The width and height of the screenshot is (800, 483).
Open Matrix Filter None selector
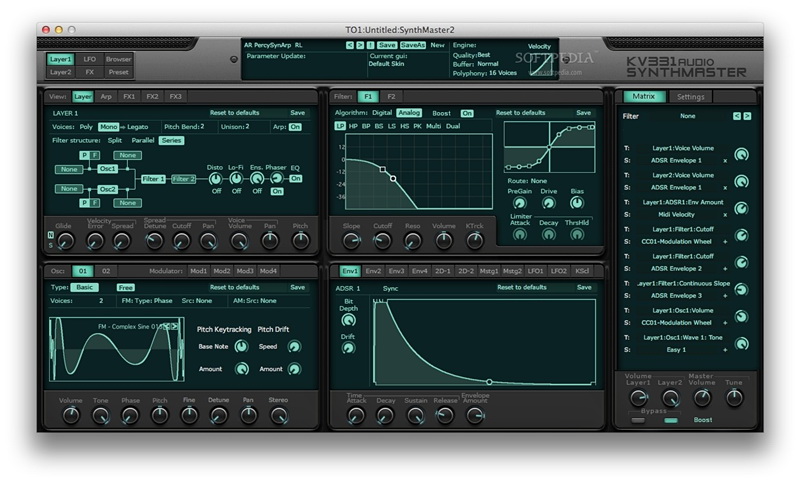pyautogui.click(x=687, y=116)
